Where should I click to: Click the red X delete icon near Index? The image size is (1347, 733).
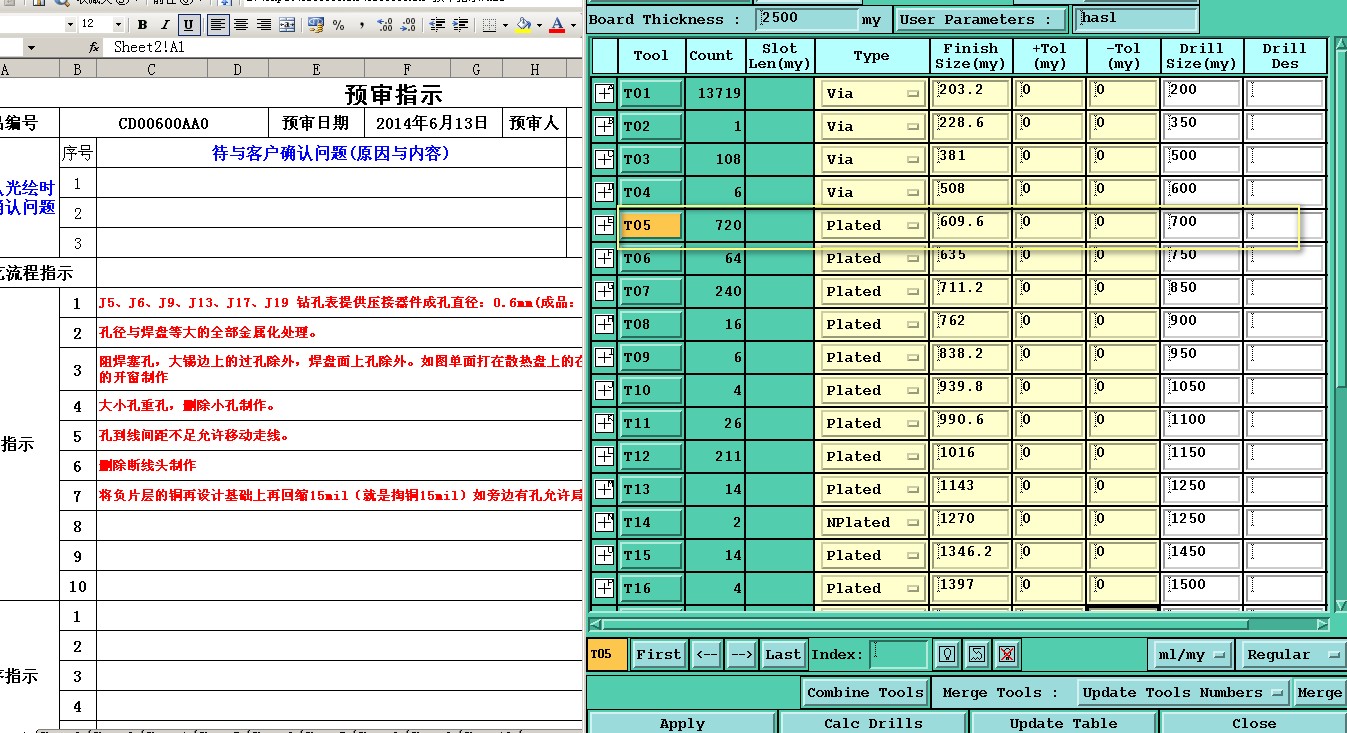(1007, 655)
